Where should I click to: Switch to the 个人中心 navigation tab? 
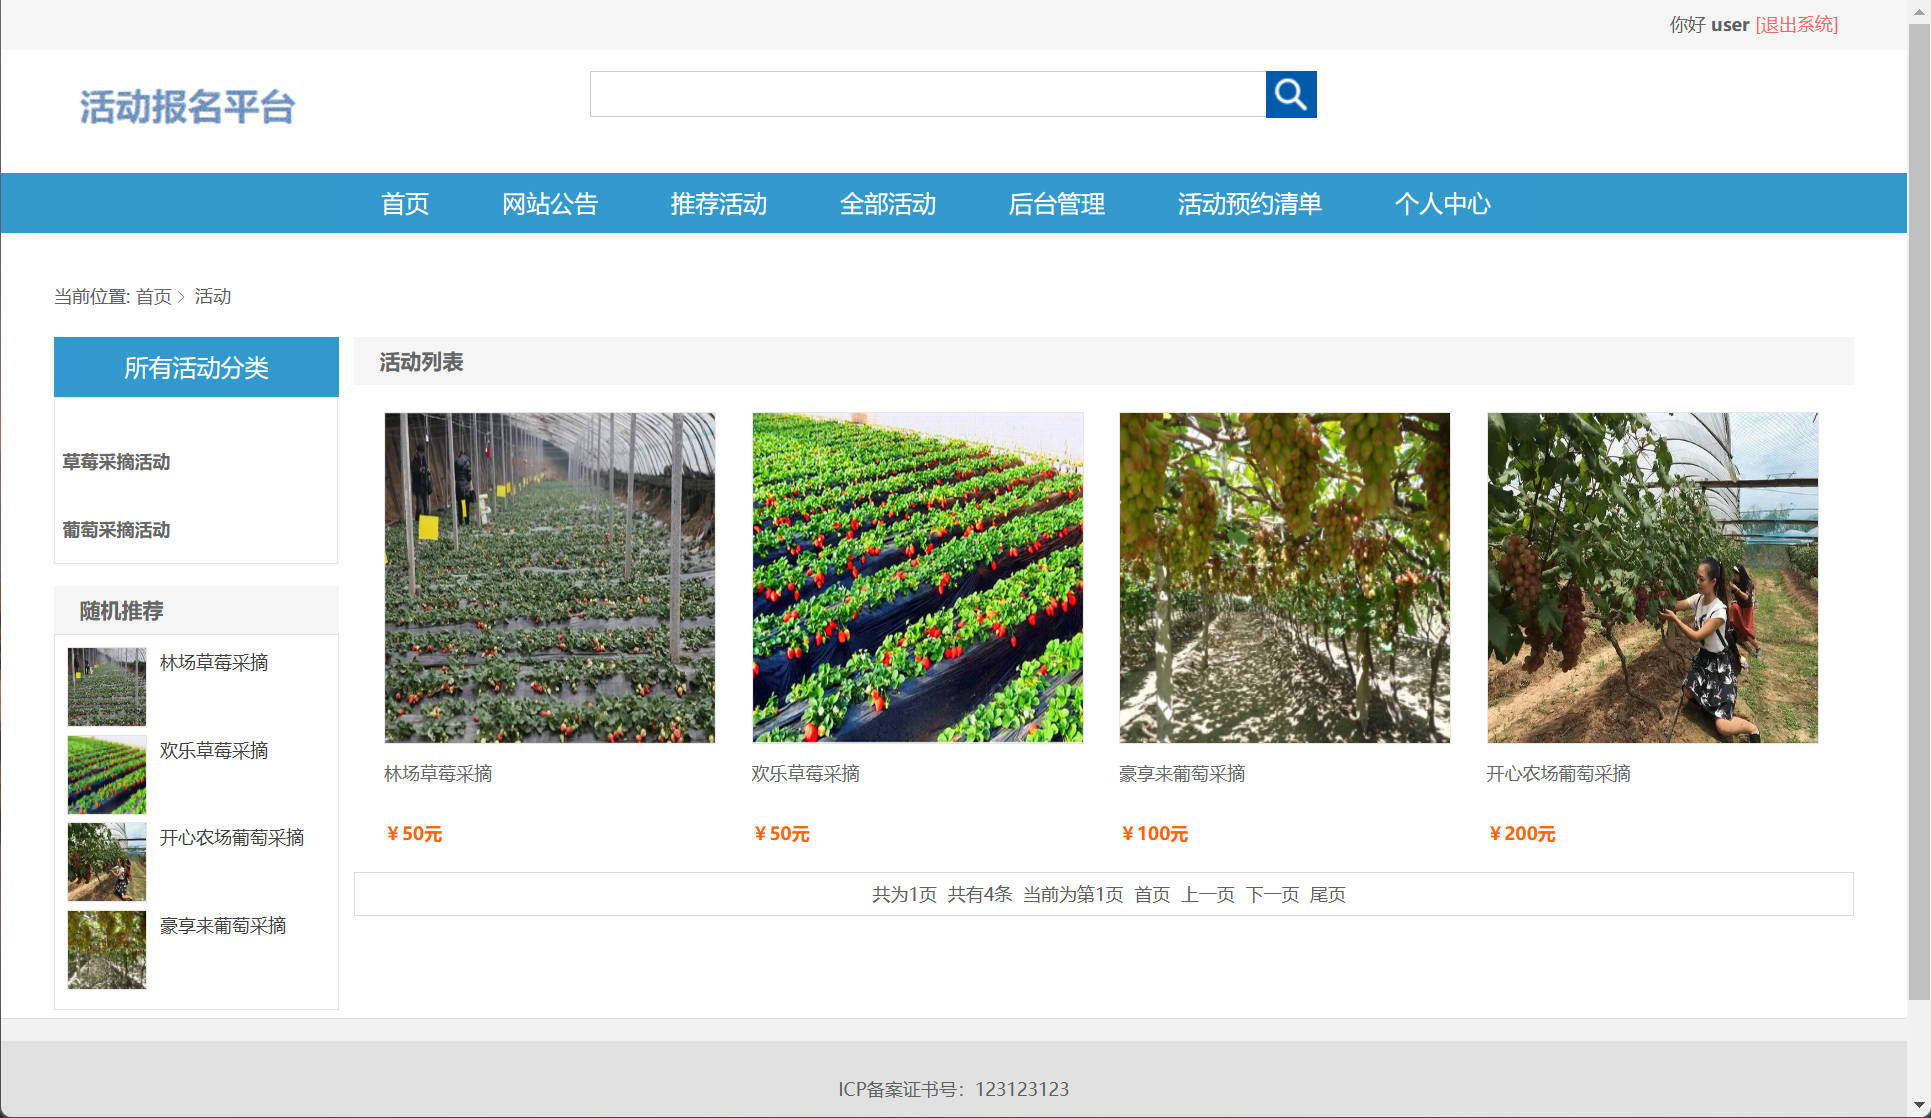(1443, 203)
